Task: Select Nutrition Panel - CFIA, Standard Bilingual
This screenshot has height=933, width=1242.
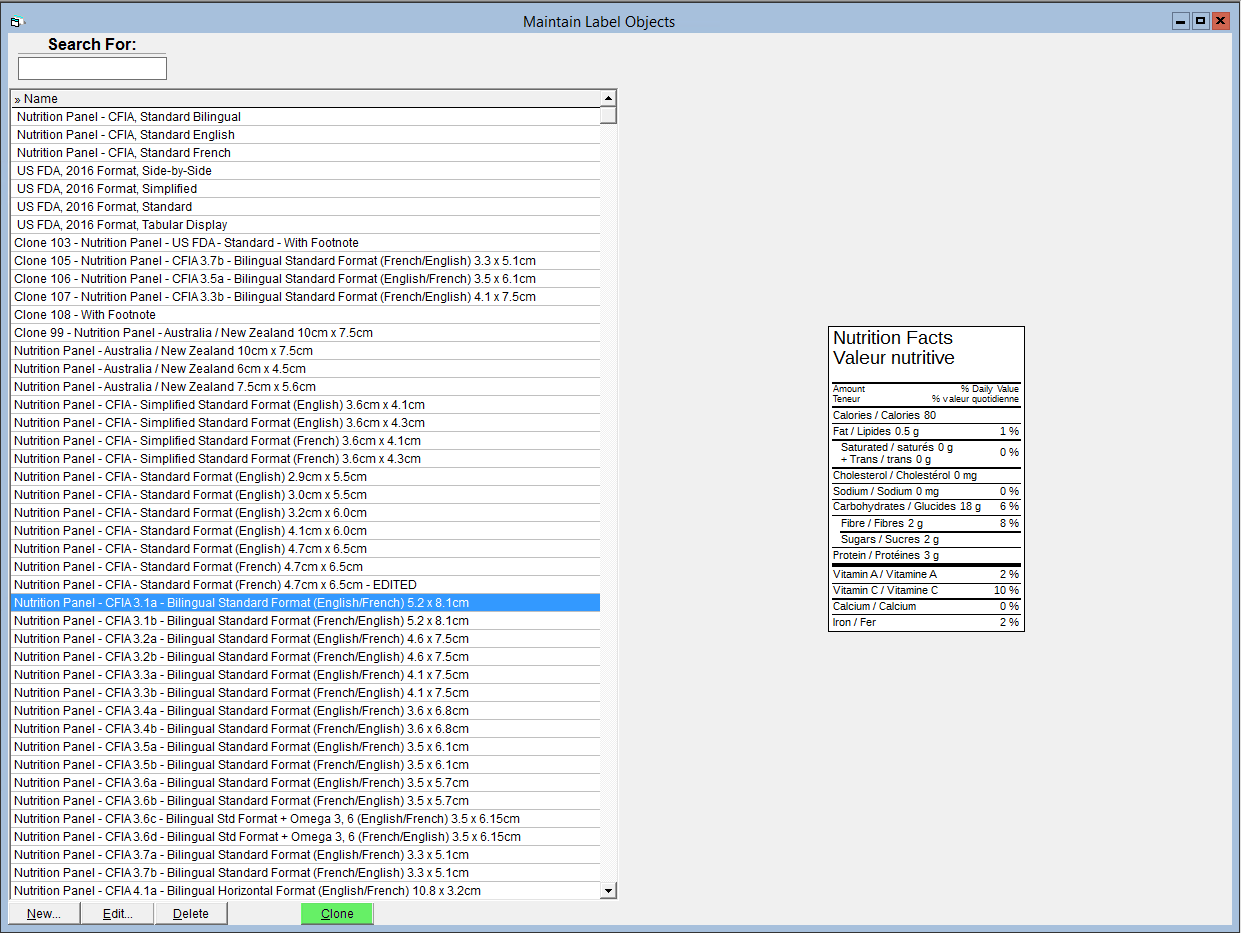Action: pos(306,117)
